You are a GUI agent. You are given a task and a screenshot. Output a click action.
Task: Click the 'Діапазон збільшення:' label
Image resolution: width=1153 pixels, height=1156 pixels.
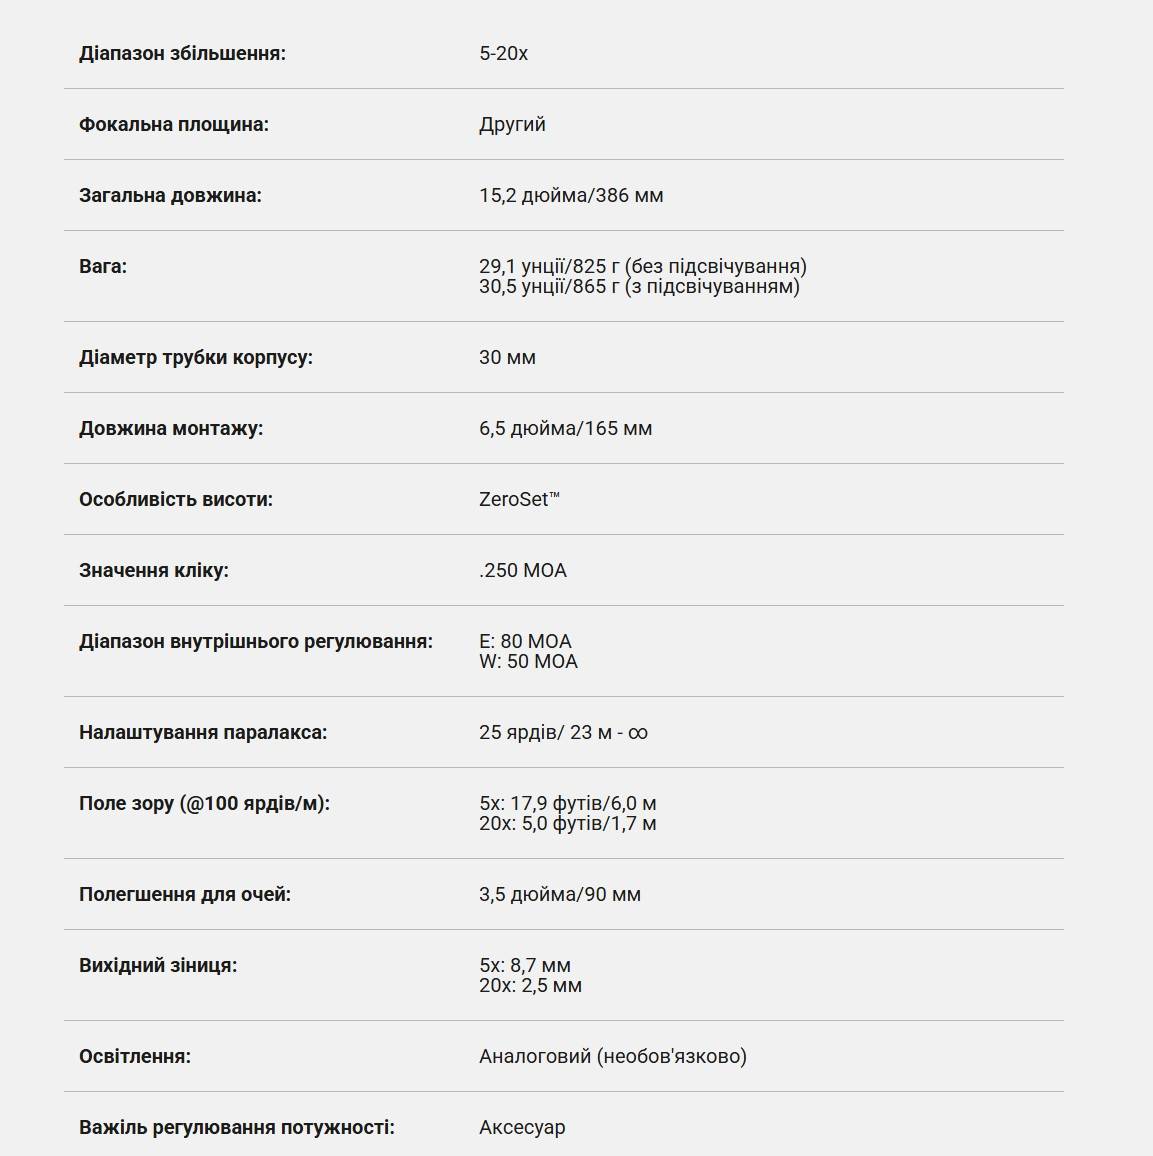tap(182, 54)
